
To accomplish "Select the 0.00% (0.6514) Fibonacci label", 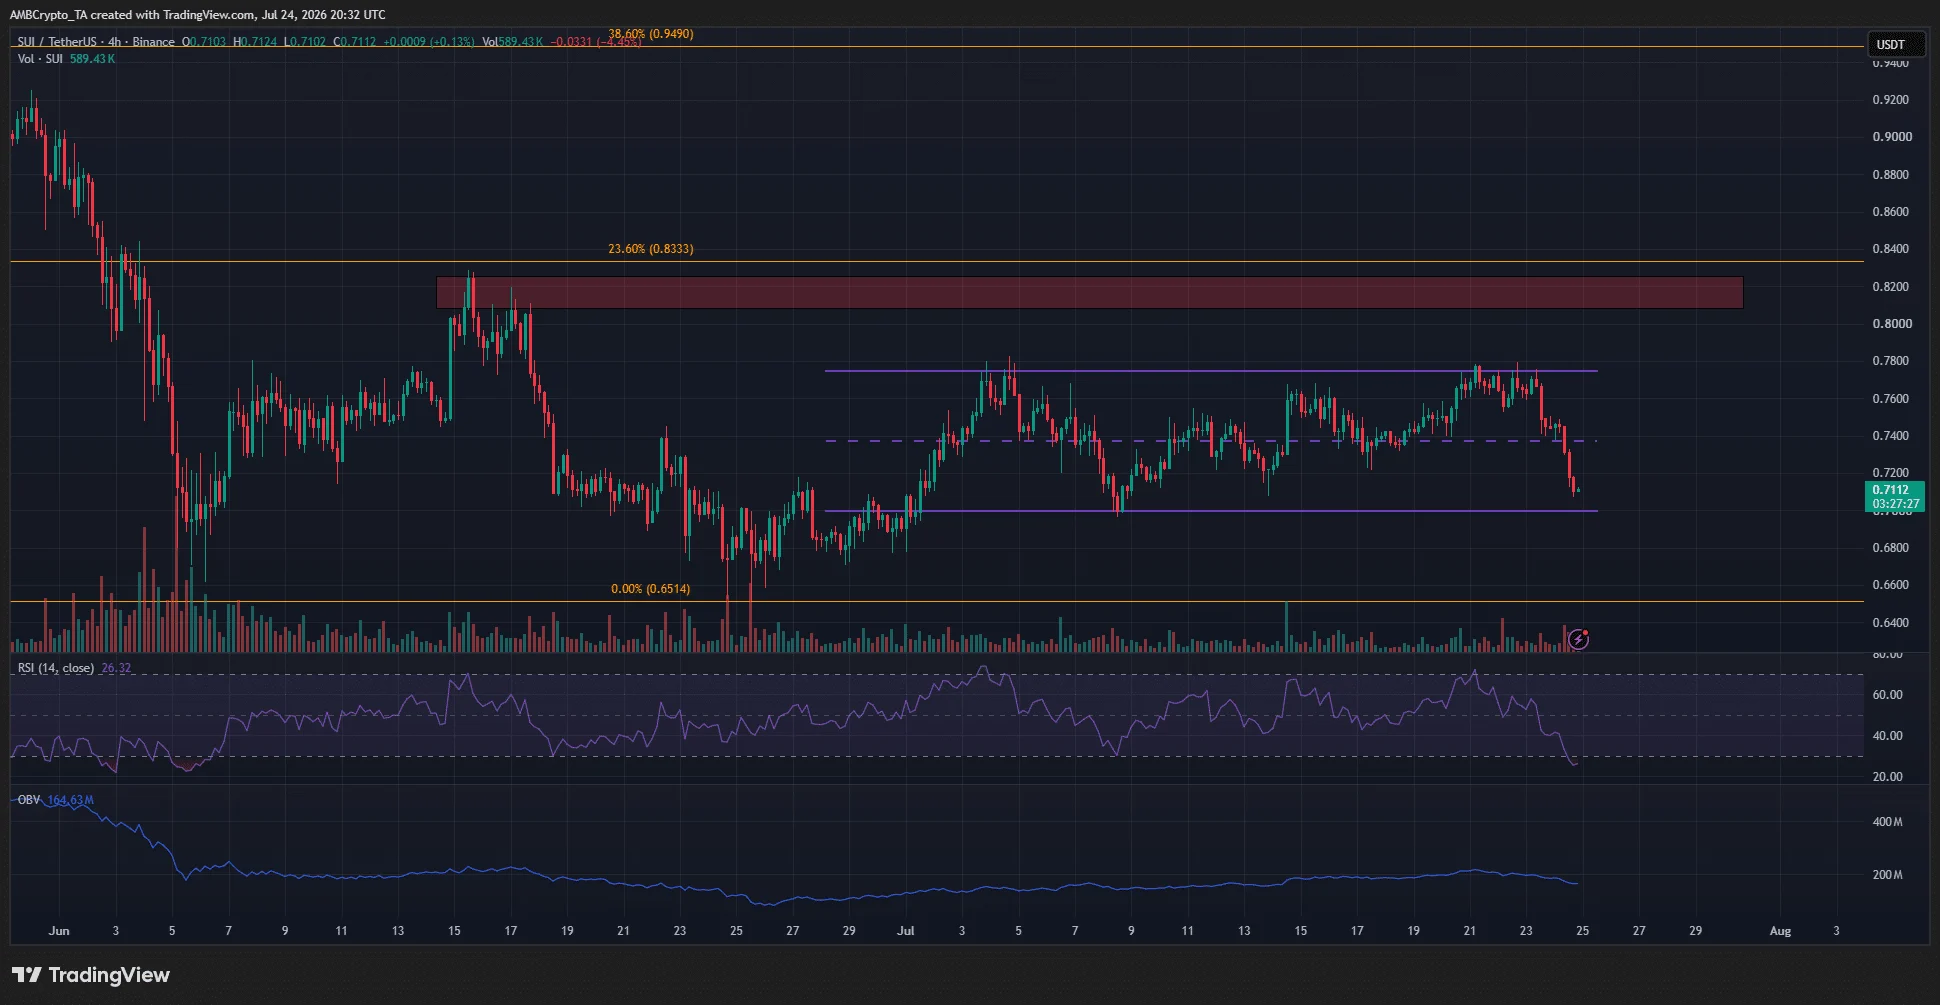I will click(650, 589).
